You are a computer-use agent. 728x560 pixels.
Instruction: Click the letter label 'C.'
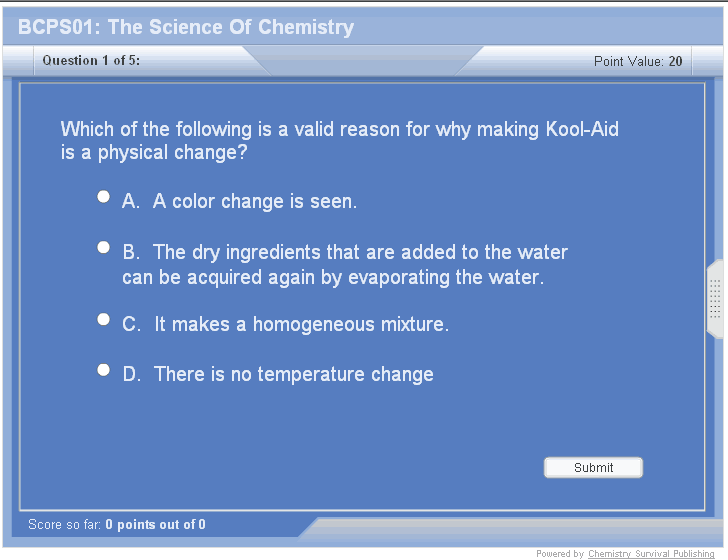pyautogui.click(x=131, y=325)
